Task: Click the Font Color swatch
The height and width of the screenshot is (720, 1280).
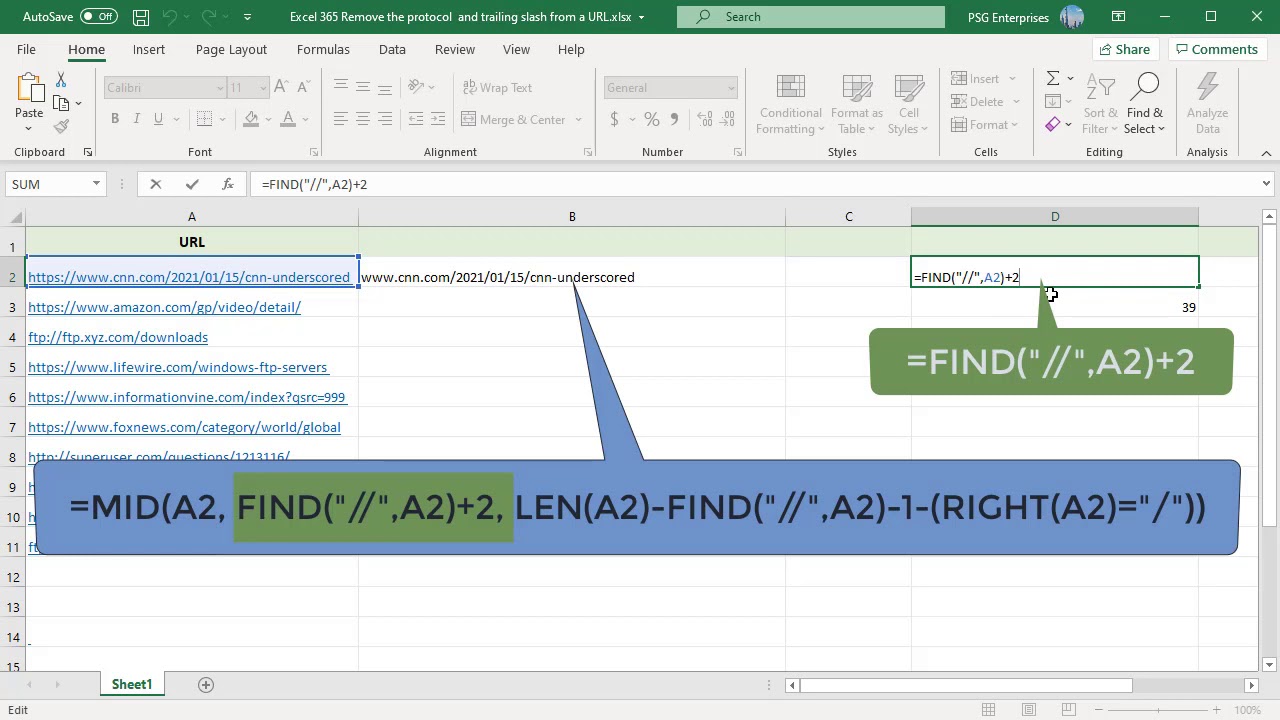Action: [x=288, y=119]
